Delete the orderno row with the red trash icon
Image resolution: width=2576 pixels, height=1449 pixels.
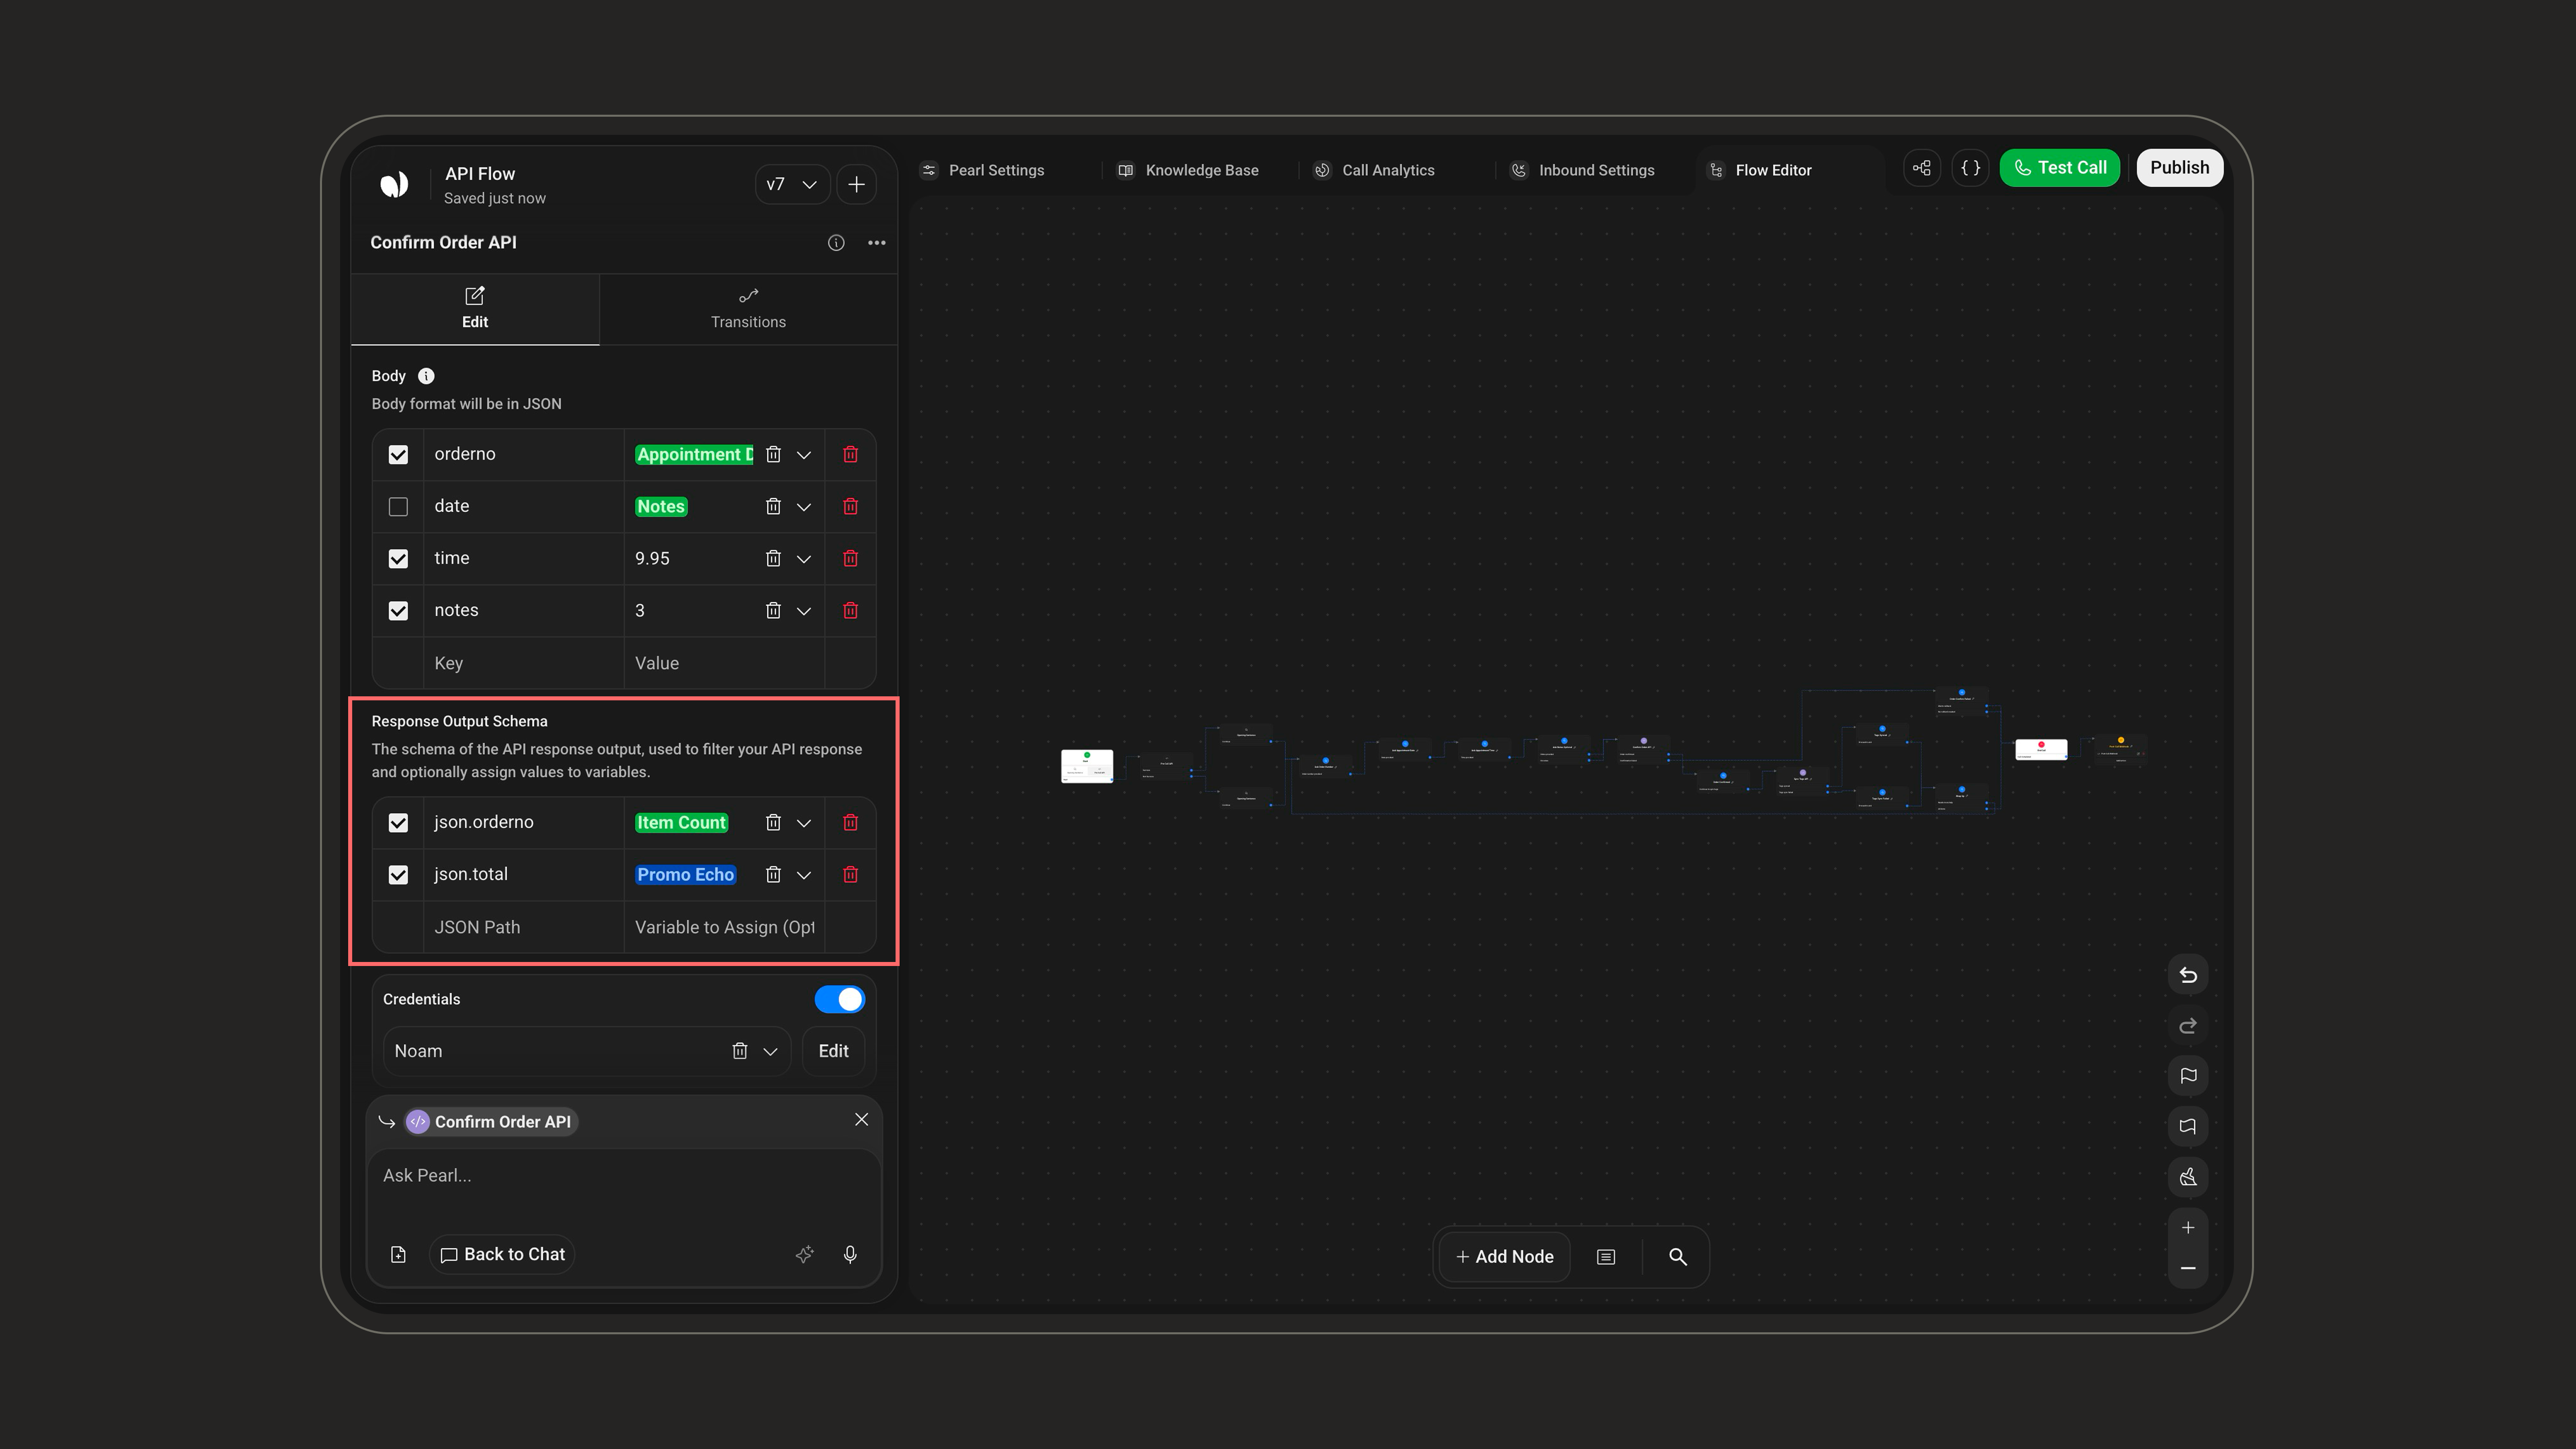click(850, 454)
